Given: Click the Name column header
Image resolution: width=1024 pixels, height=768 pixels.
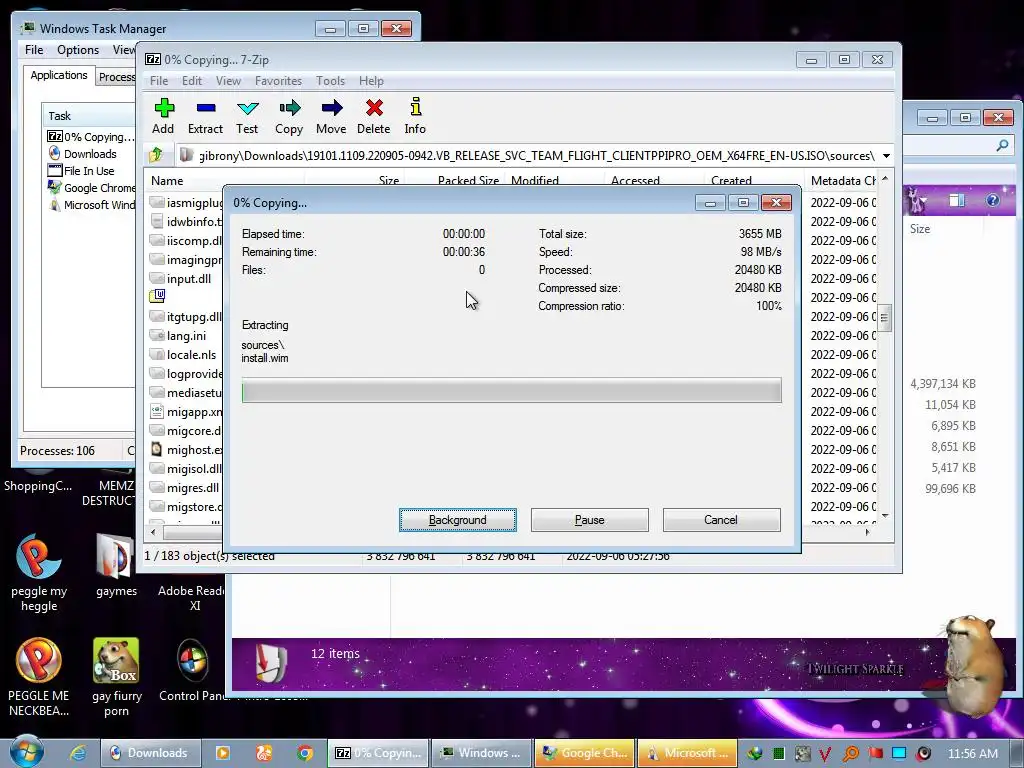Looking at the screenshot, I should (167, 181).
